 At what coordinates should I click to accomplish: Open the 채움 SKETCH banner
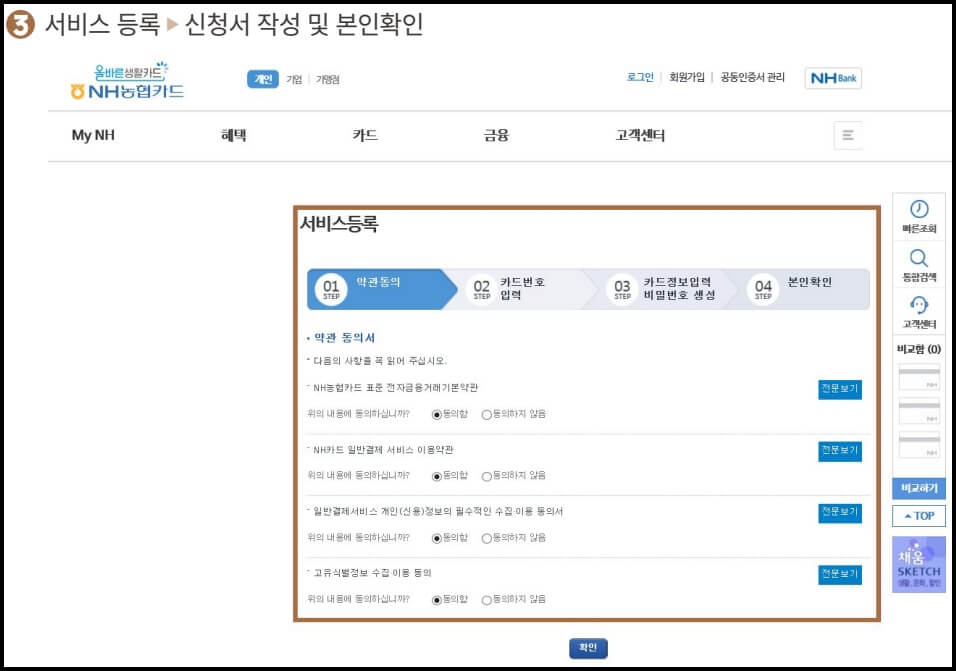pyautogui.click(x=917, y=563)
